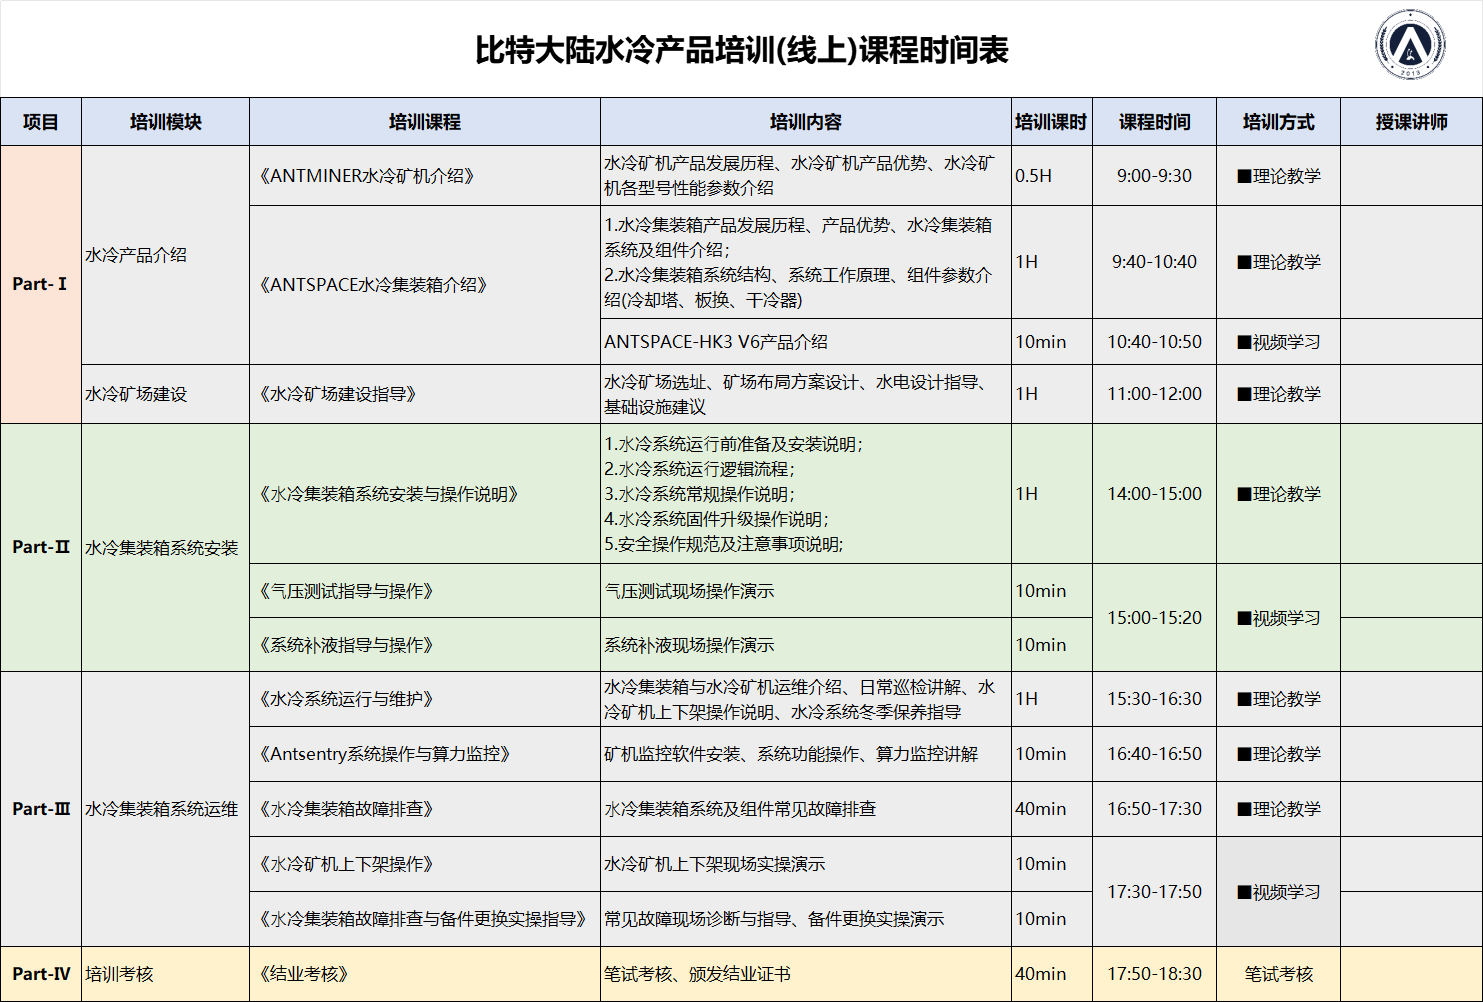Click the 课程时间 column header
The image size is (1483, 1002).
[x=1155, y=122]
